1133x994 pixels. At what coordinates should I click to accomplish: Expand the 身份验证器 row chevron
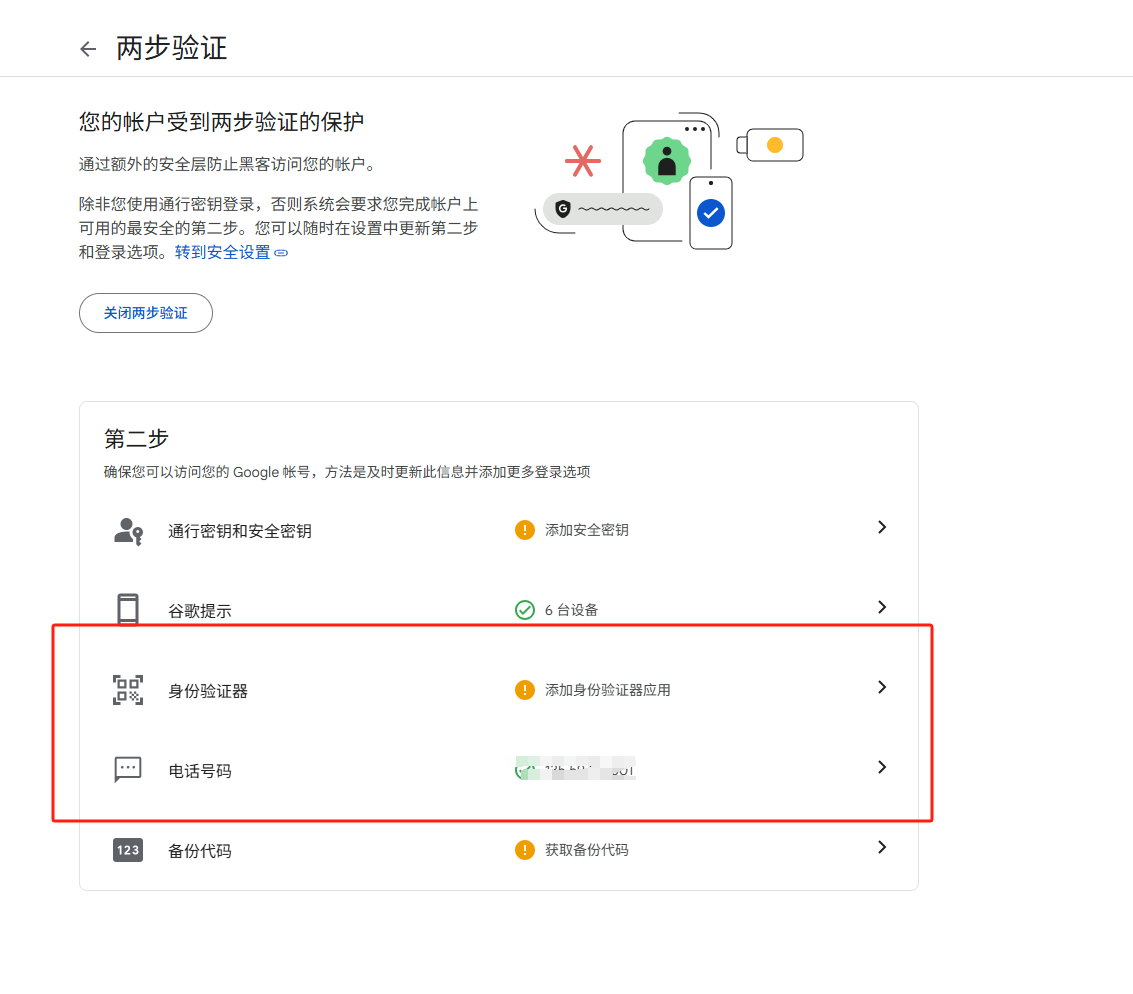click(x=881, y=687)
